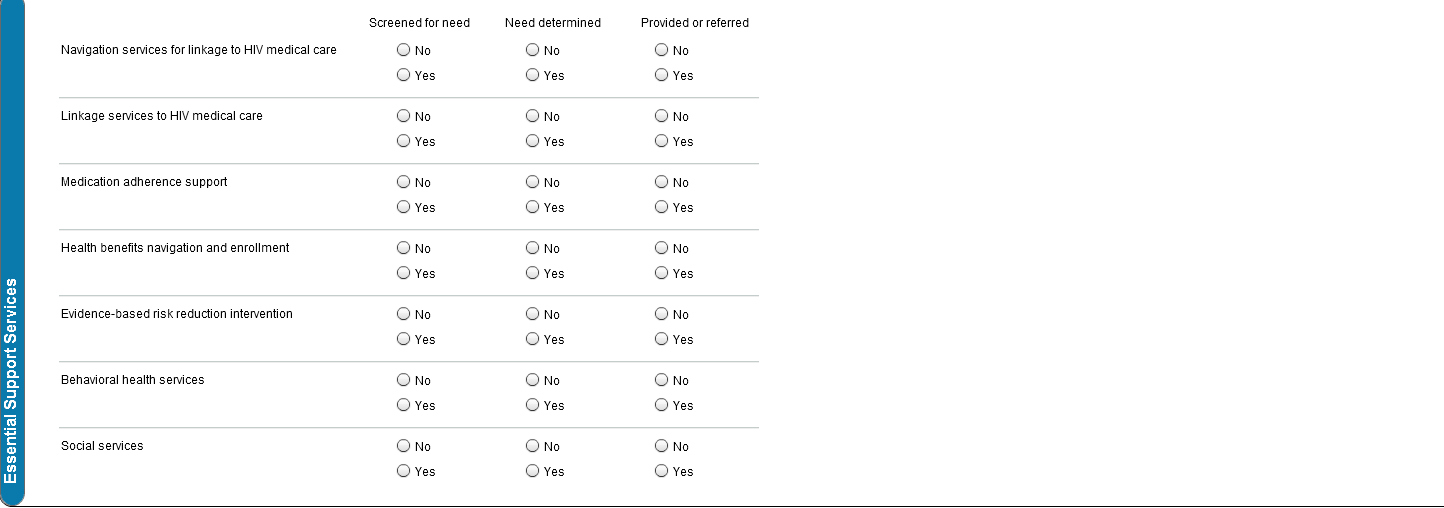
Task: Select Yes for Navigation services Need determined
Action: pos(533,75)
